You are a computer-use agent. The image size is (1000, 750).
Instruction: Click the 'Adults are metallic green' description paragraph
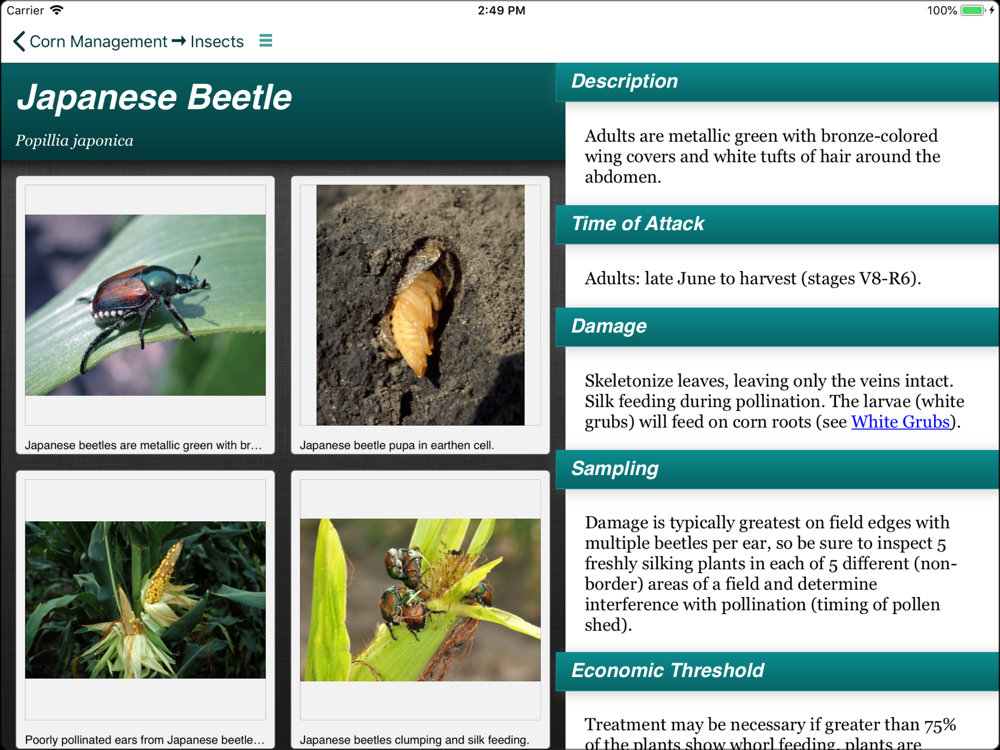point(763,156)
